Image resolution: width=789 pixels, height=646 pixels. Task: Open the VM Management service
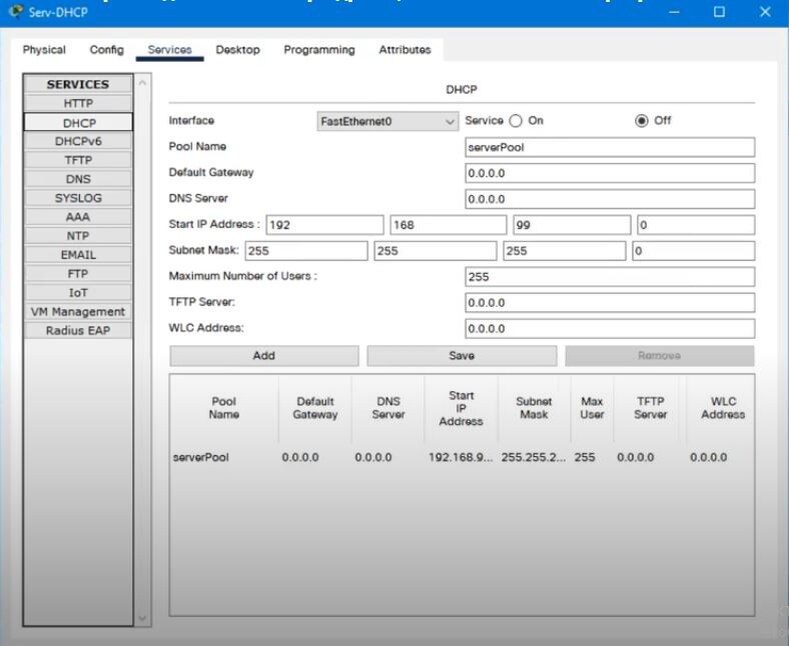point(78,311)
